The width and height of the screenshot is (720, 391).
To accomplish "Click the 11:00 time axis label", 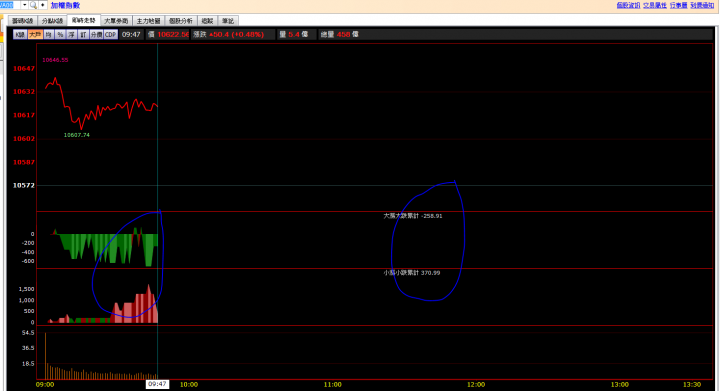I will click(332, 385).
